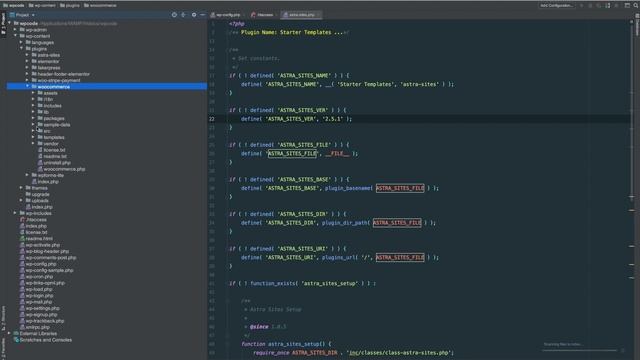This screenshot has height=360, width=640.
Task: Select the packages folder
Action: [54, 118]
